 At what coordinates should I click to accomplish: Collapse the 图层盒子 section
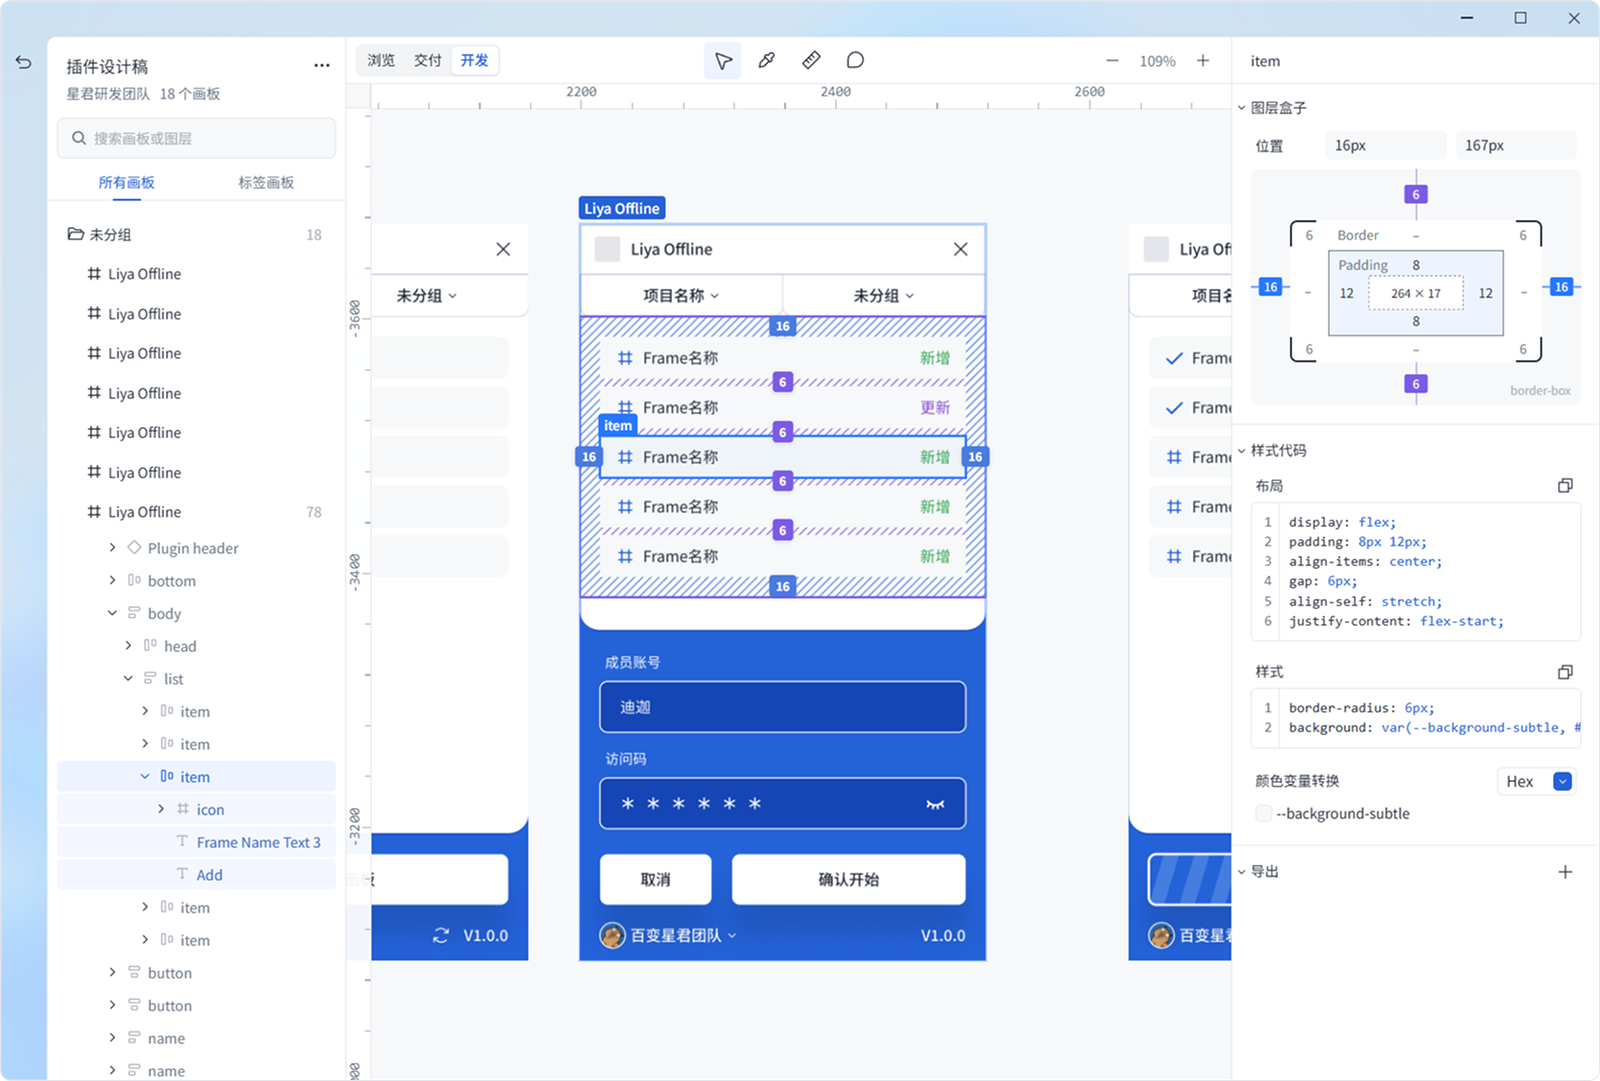tap(1242, 108)
